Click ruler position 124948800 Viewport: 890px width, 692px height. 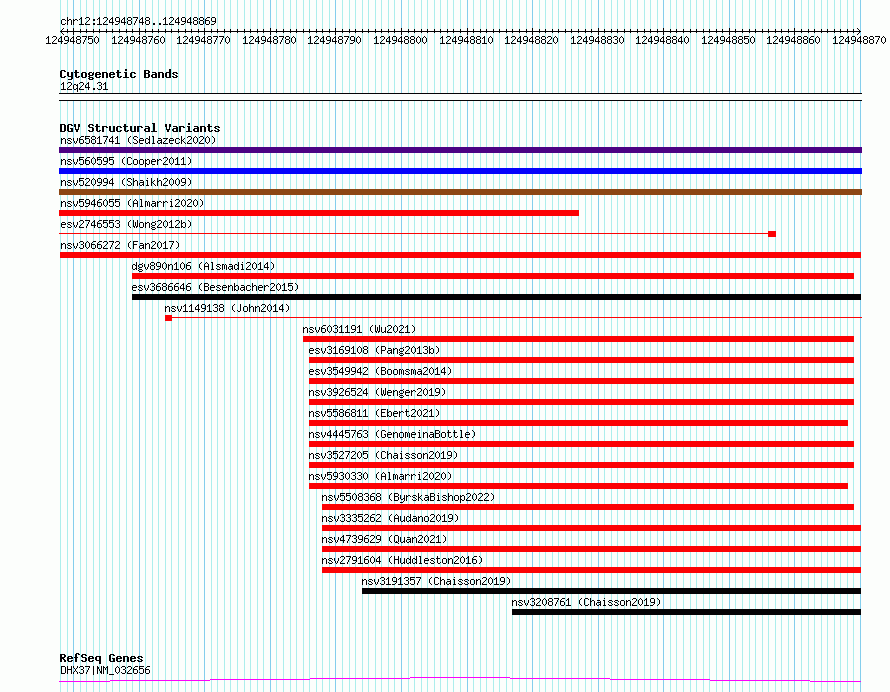(x=400, y=40)
